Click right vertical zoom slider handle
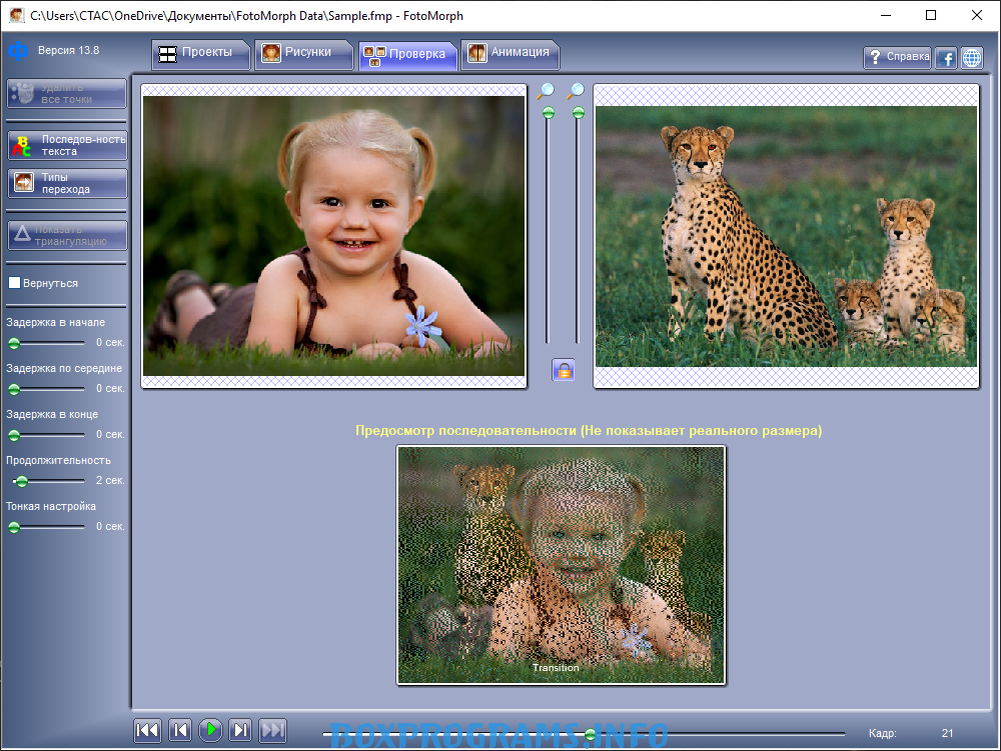1001x751 pixels. pos(578,113)
